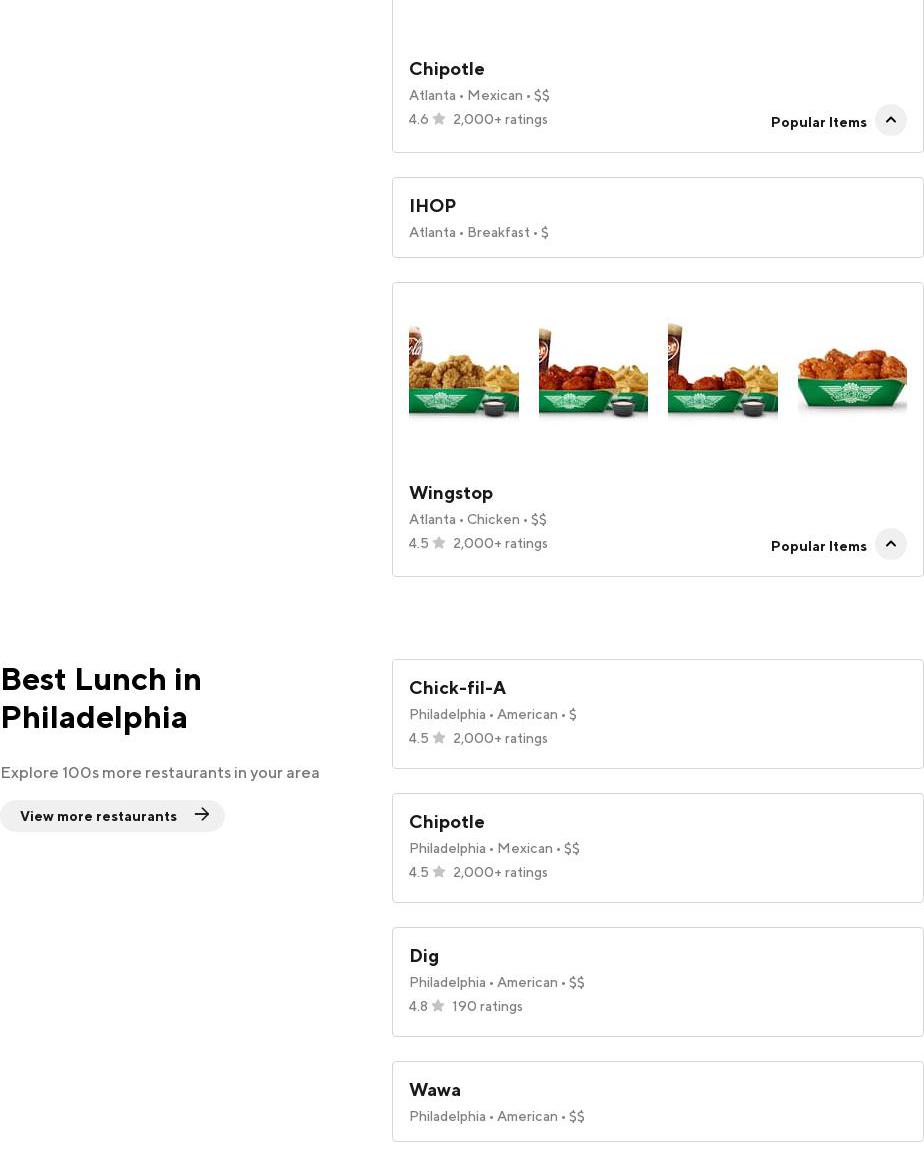924x1150 pixels.
Task: Open the Dig Philadelphia restaurant listing
Action: pos(657,982)
